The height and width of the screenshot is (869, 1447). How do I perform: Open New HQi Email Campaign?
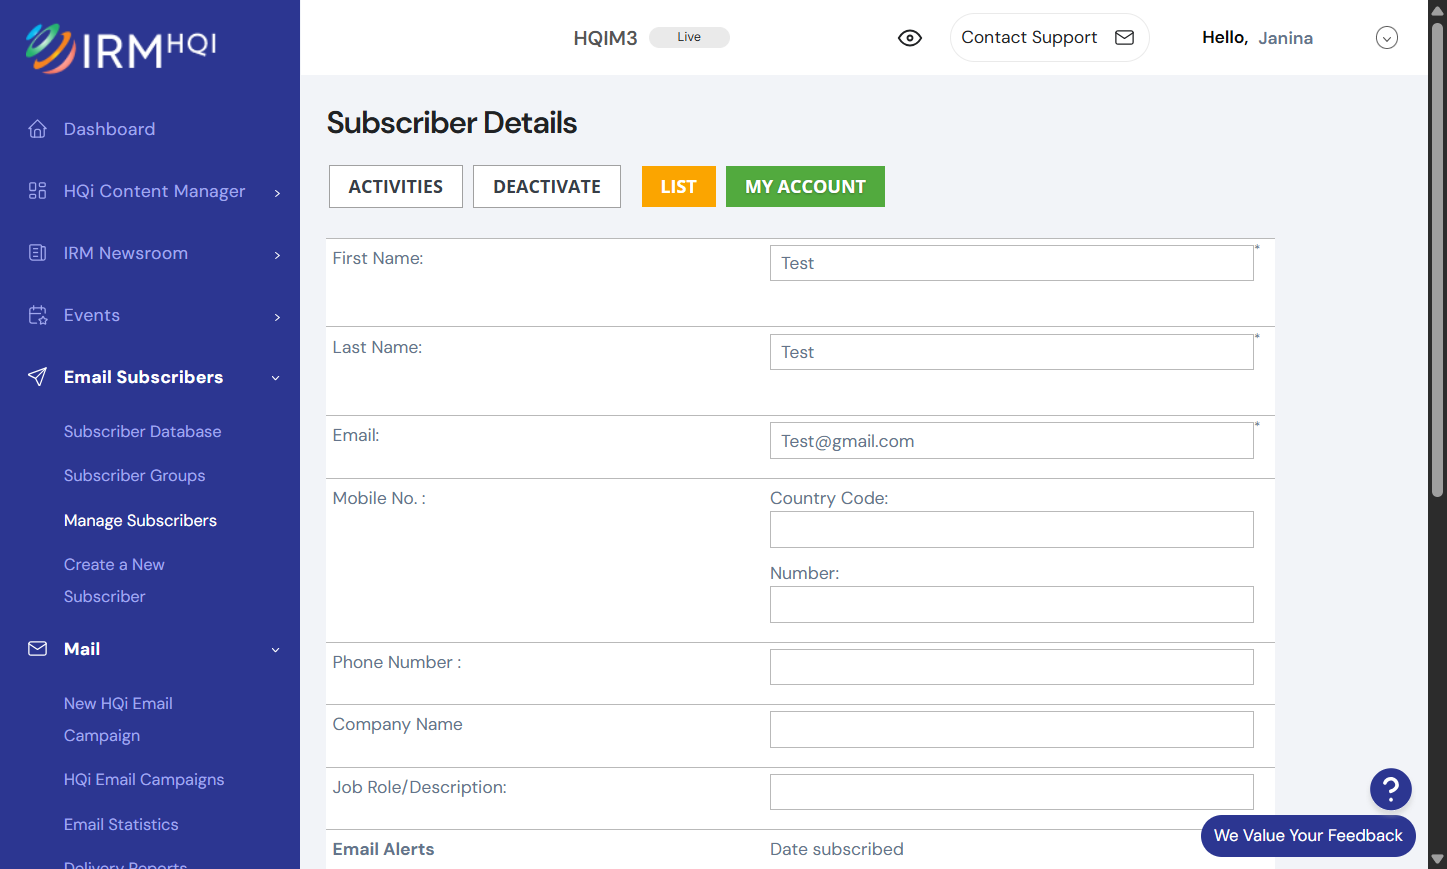point(118,719)
